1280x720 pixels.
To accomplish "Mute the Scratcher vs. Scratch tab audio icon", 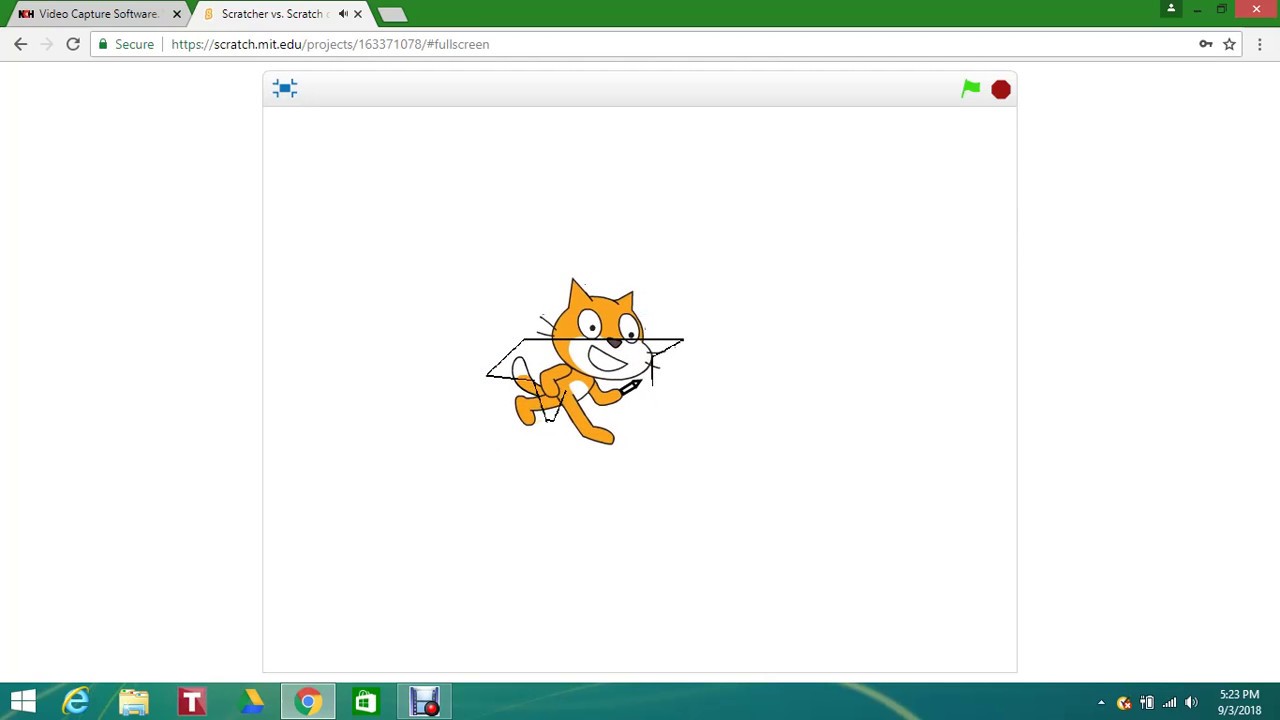I will coord(343,14).
